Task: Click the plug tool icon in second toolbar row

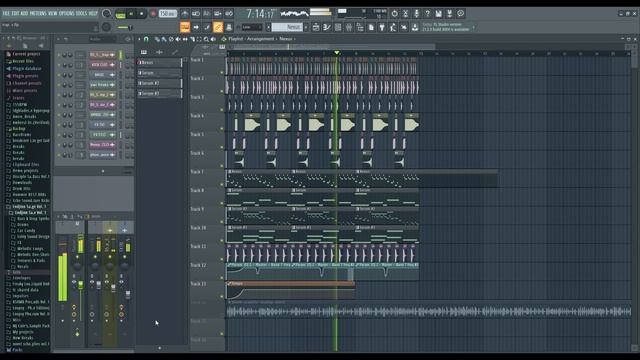Action: tap(382, 27)
